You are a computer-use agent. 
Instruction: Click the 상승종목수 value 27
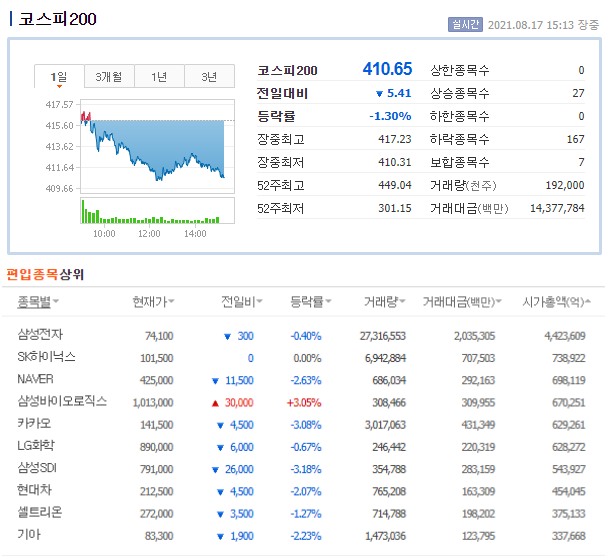(x=578, y=93)
